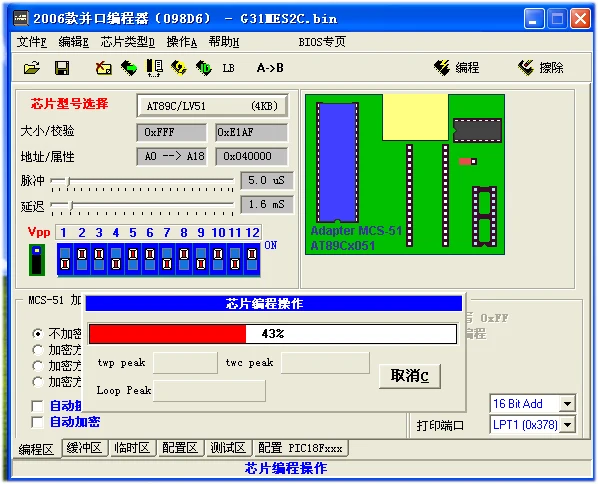Click the yellow chip erase toolbar icon
This screenshot has width=598, height=484.
pos(103,68)
